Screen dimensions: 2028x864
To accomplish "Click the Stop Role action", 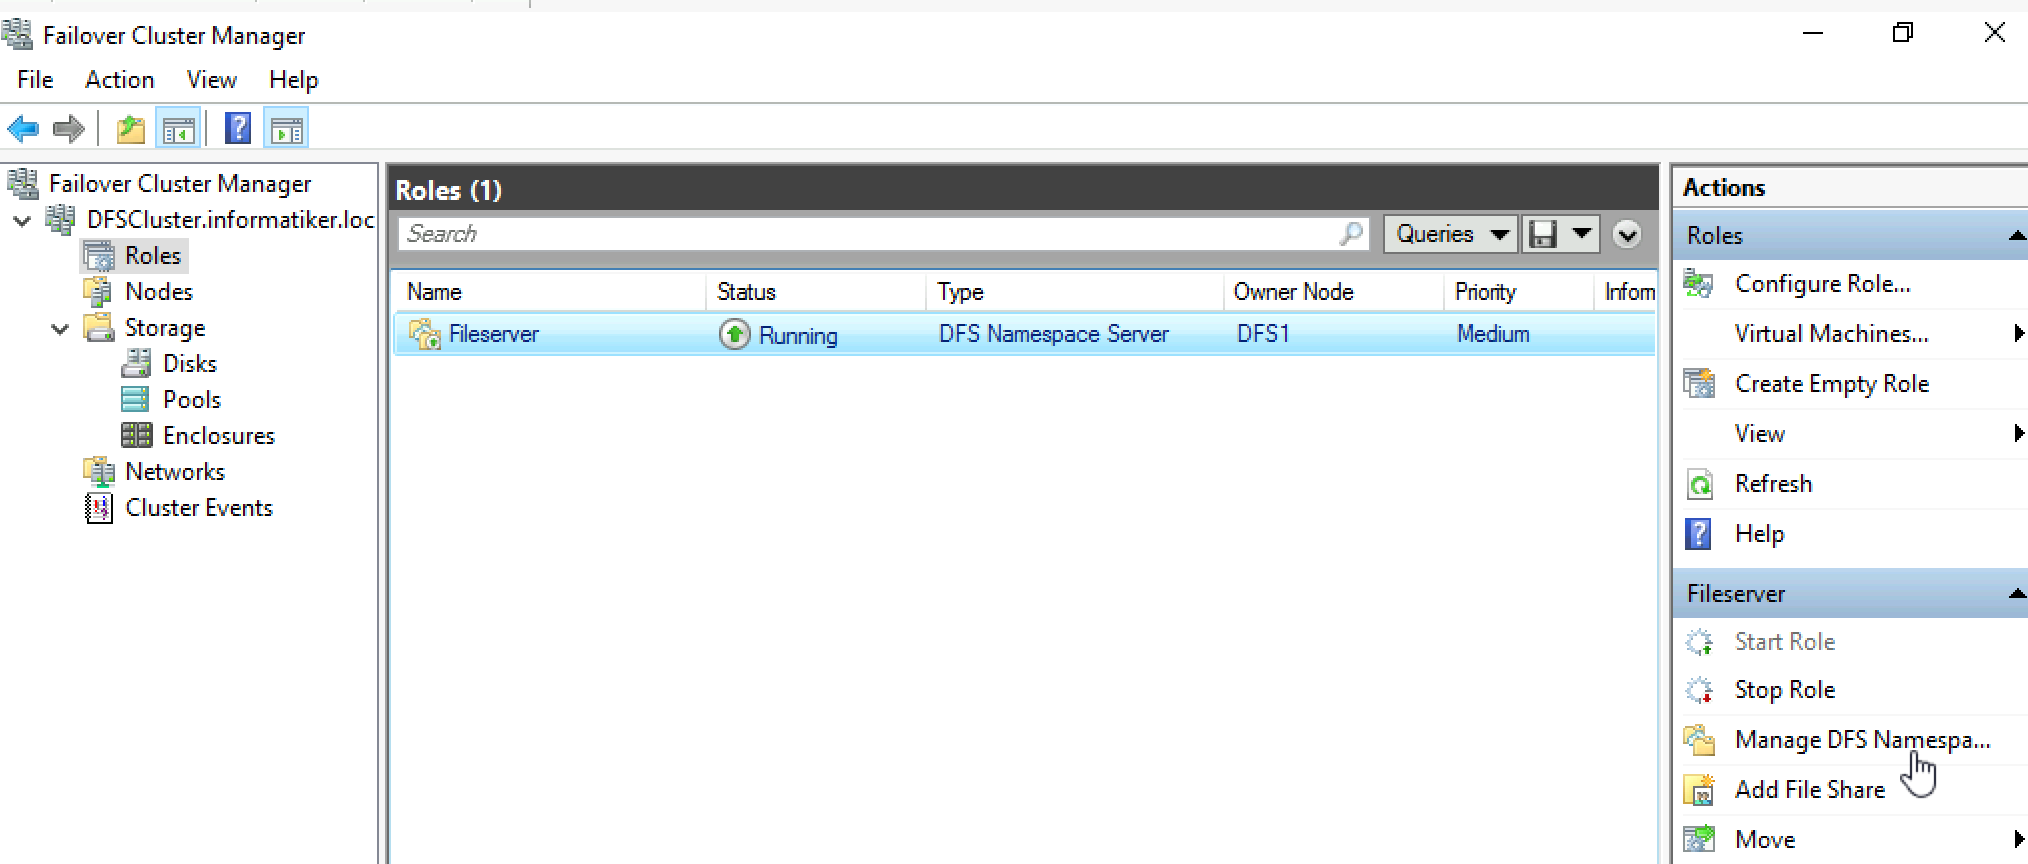I will pos(1785,690).
